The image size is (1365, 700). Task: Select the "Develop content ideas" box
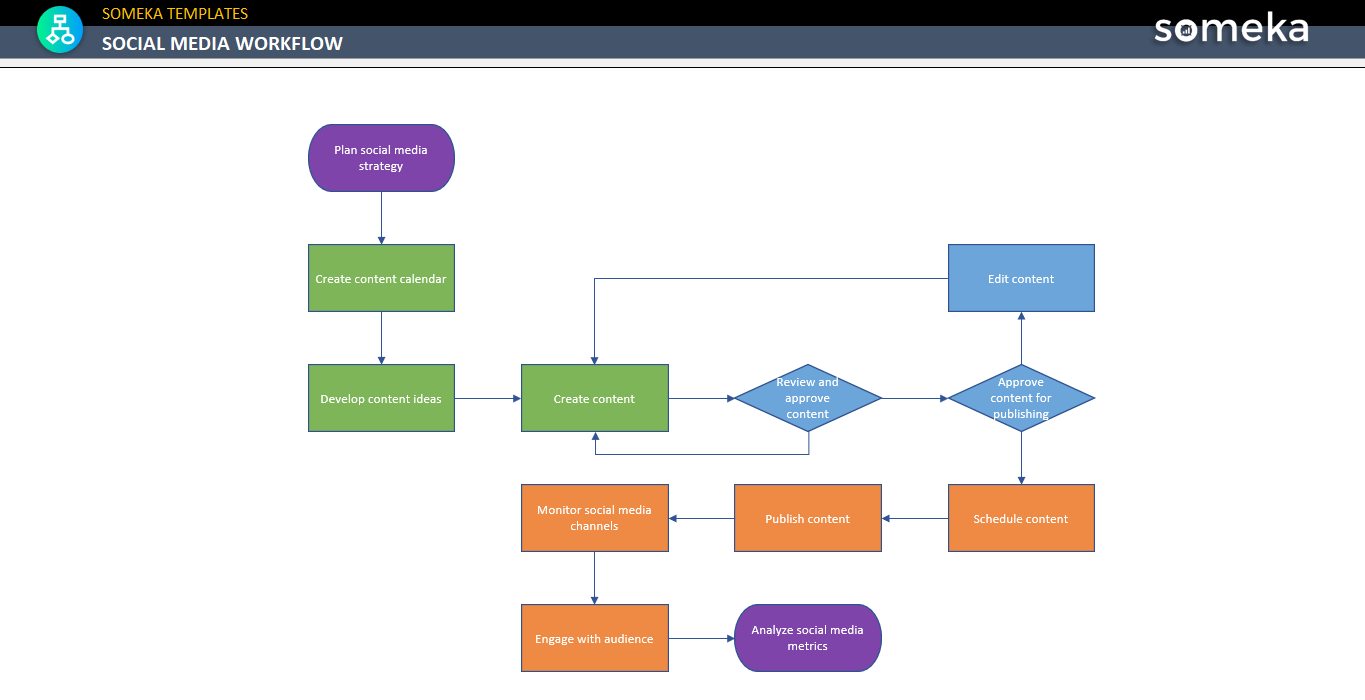pos(381,398)
